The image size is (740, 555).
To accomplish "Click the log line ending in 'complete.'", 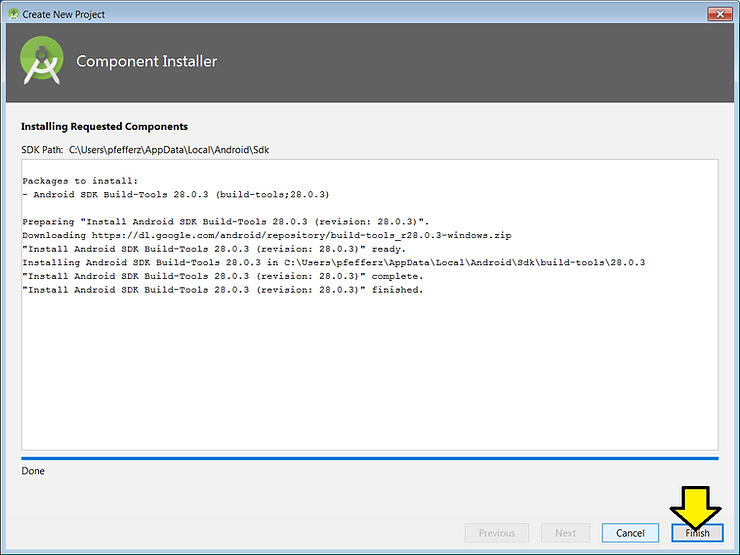I will tap(223, 276).
